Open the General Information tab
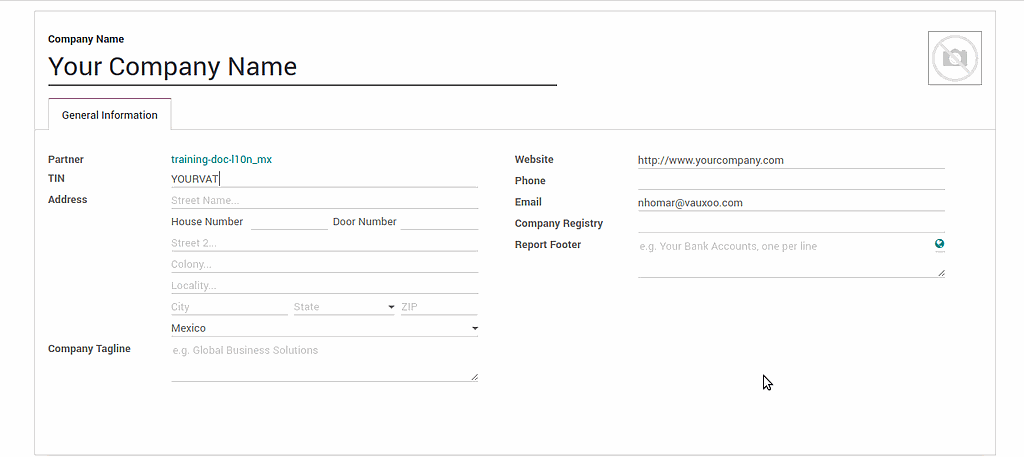 click(109, 115)
